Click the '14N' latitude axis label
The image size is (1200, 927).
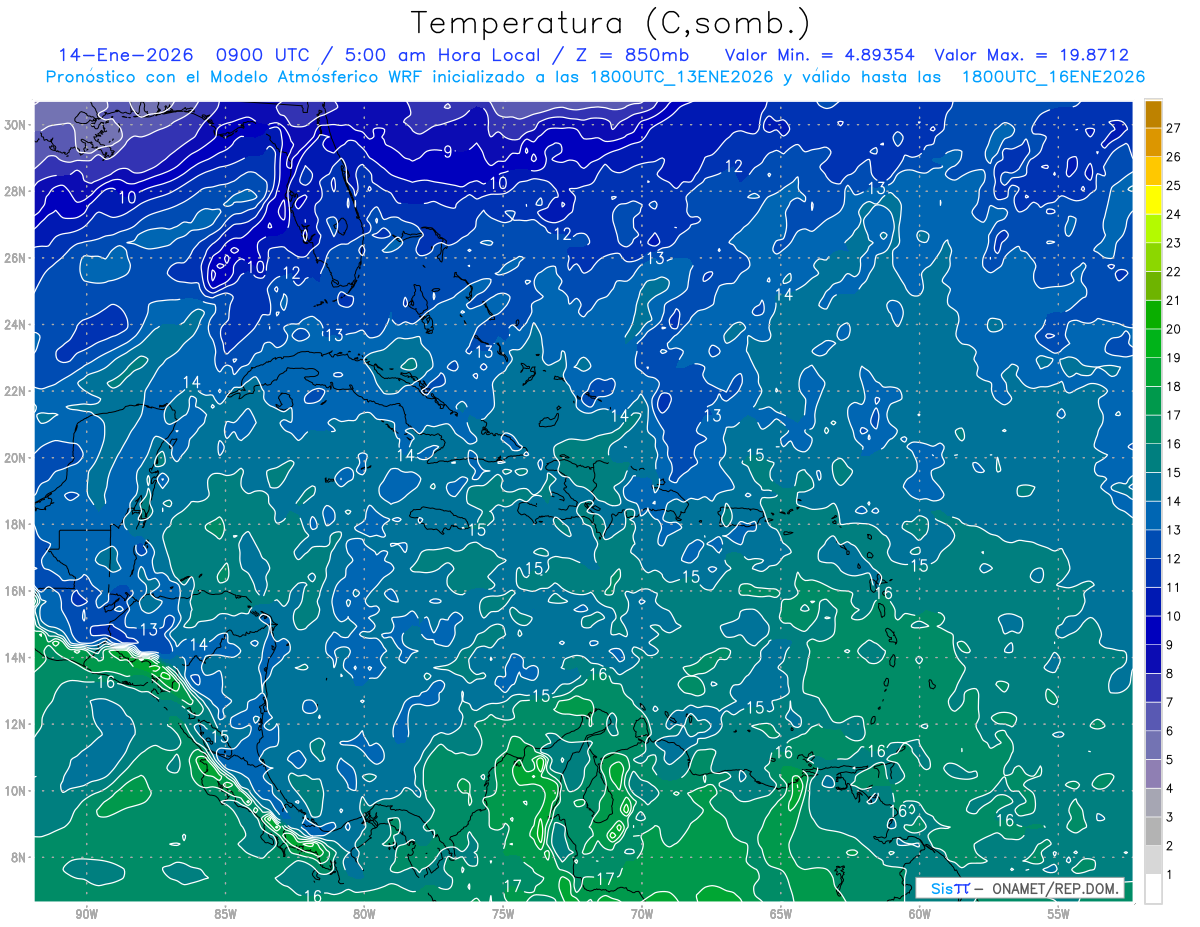tap(17, 658)
